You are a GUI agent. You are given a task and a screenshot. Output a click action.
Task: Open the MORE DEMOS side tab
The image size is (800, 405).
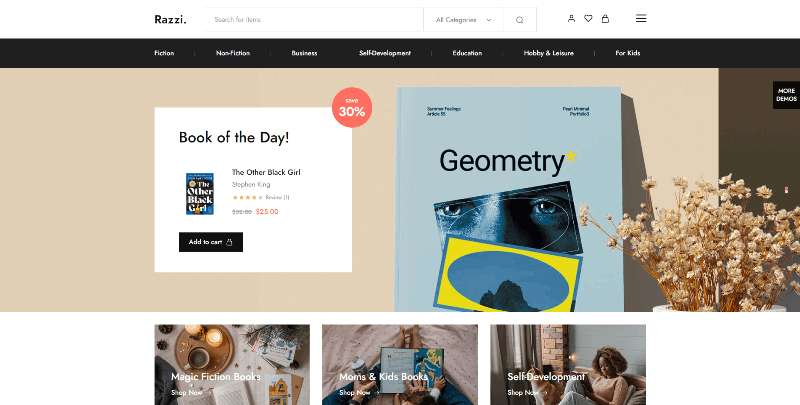coord(786,95)
